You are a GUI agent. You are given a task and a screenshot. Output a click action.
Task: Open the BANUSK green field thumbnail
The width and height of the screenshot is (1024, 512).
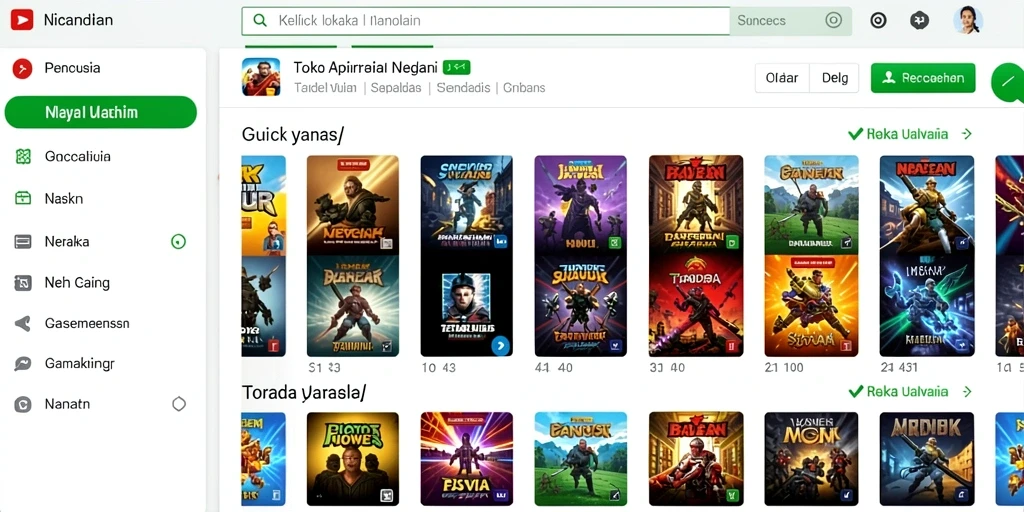pyautogui.click(x=581, y=458)
